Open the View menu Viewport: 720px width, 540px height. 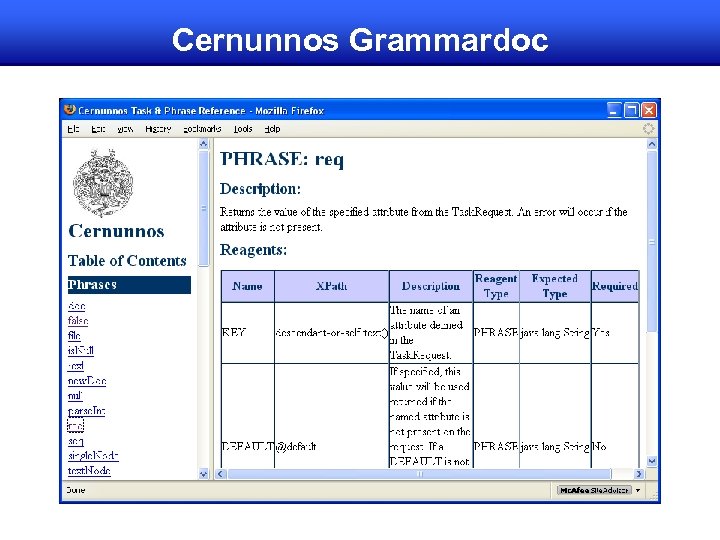(x=125, y=129)
